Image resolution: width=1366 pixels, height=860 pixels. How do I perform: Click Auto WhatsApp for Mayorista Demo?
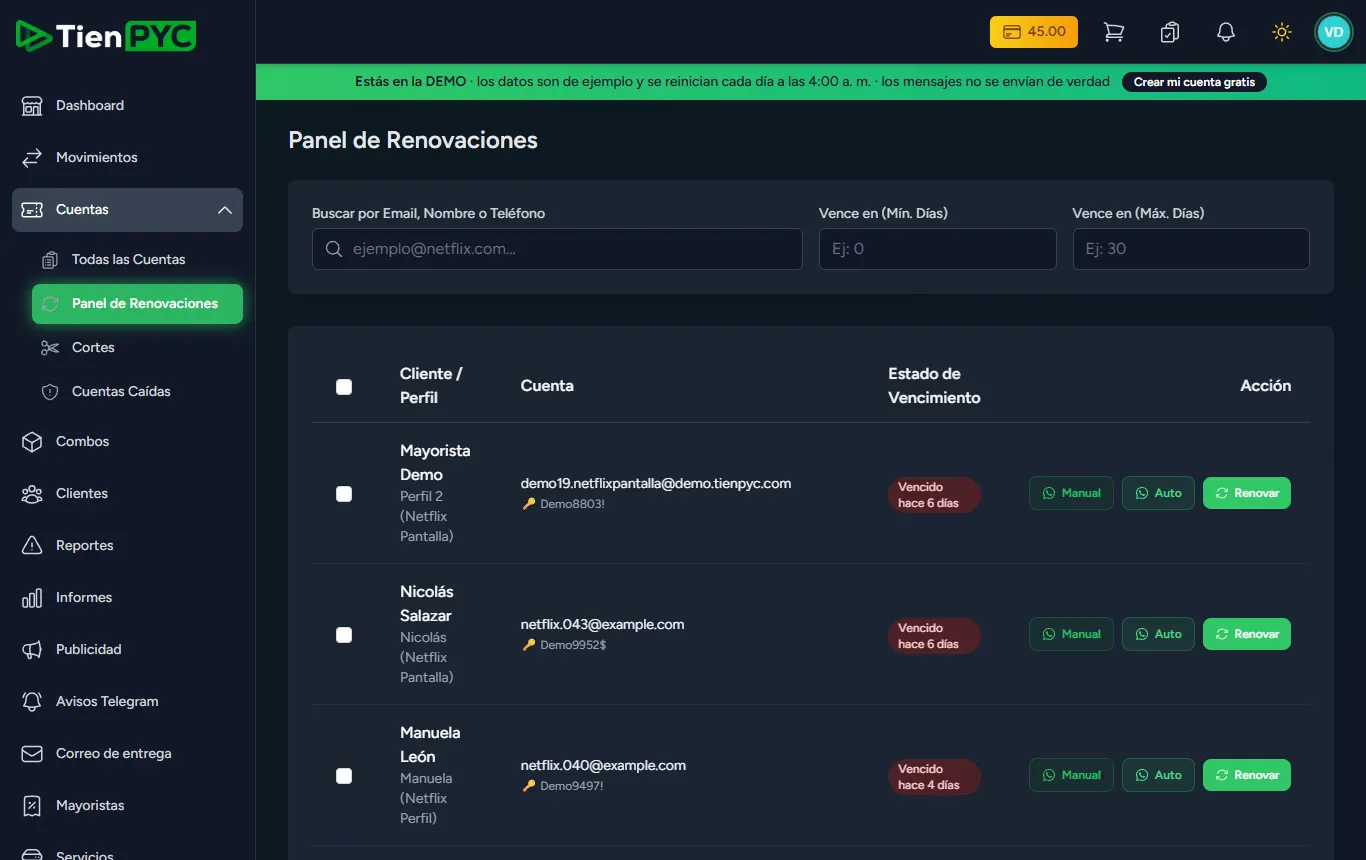[1158, 493]
